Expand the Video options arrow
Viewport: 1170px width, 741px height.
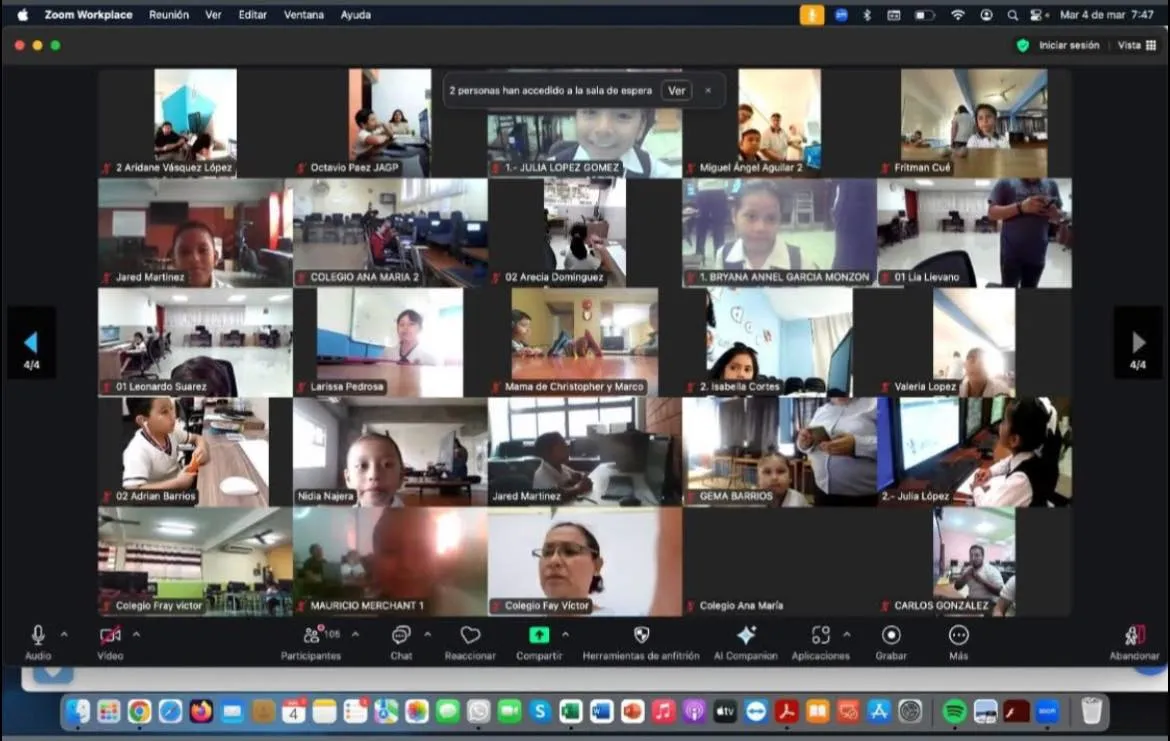[136, 634]
